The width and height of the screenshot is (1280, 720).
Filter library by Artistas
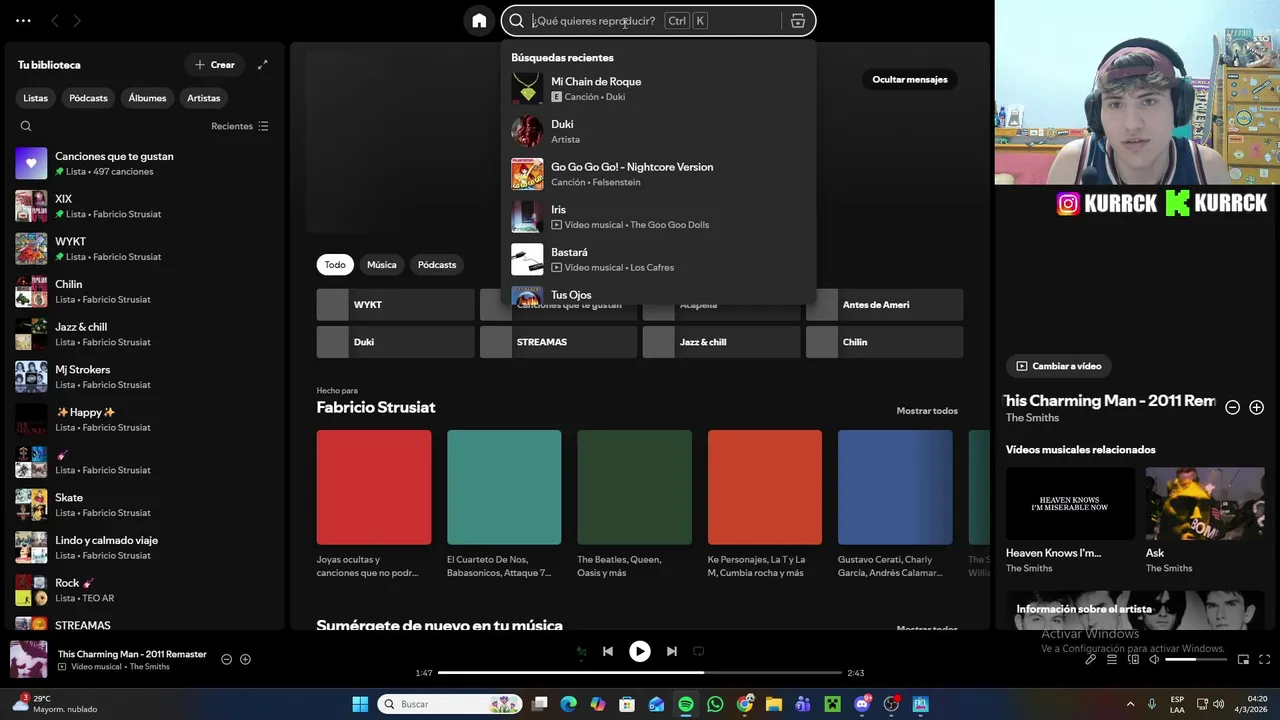[x=204, y=98]
